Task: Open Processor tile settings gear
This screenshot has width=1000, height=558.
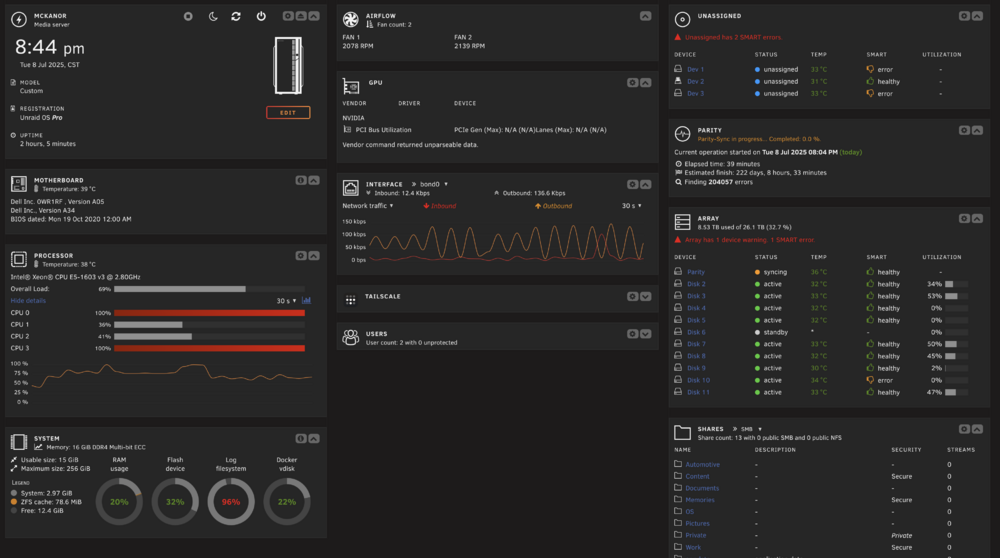Action: click(301, 256)
